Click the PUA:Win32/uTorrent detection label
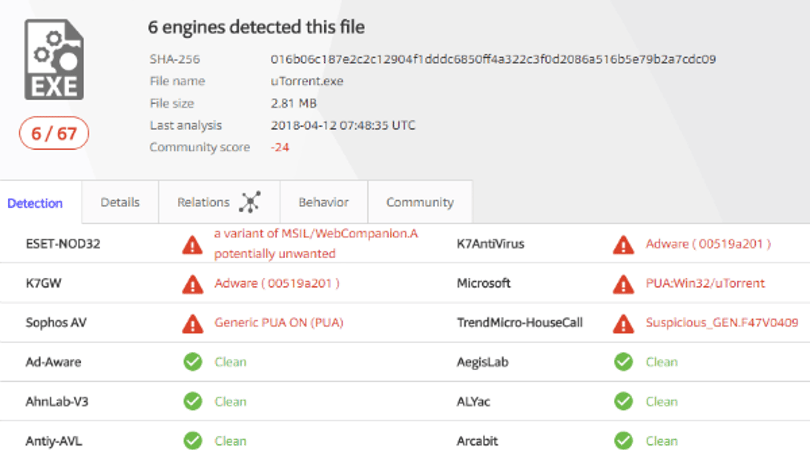 point(705,283)
